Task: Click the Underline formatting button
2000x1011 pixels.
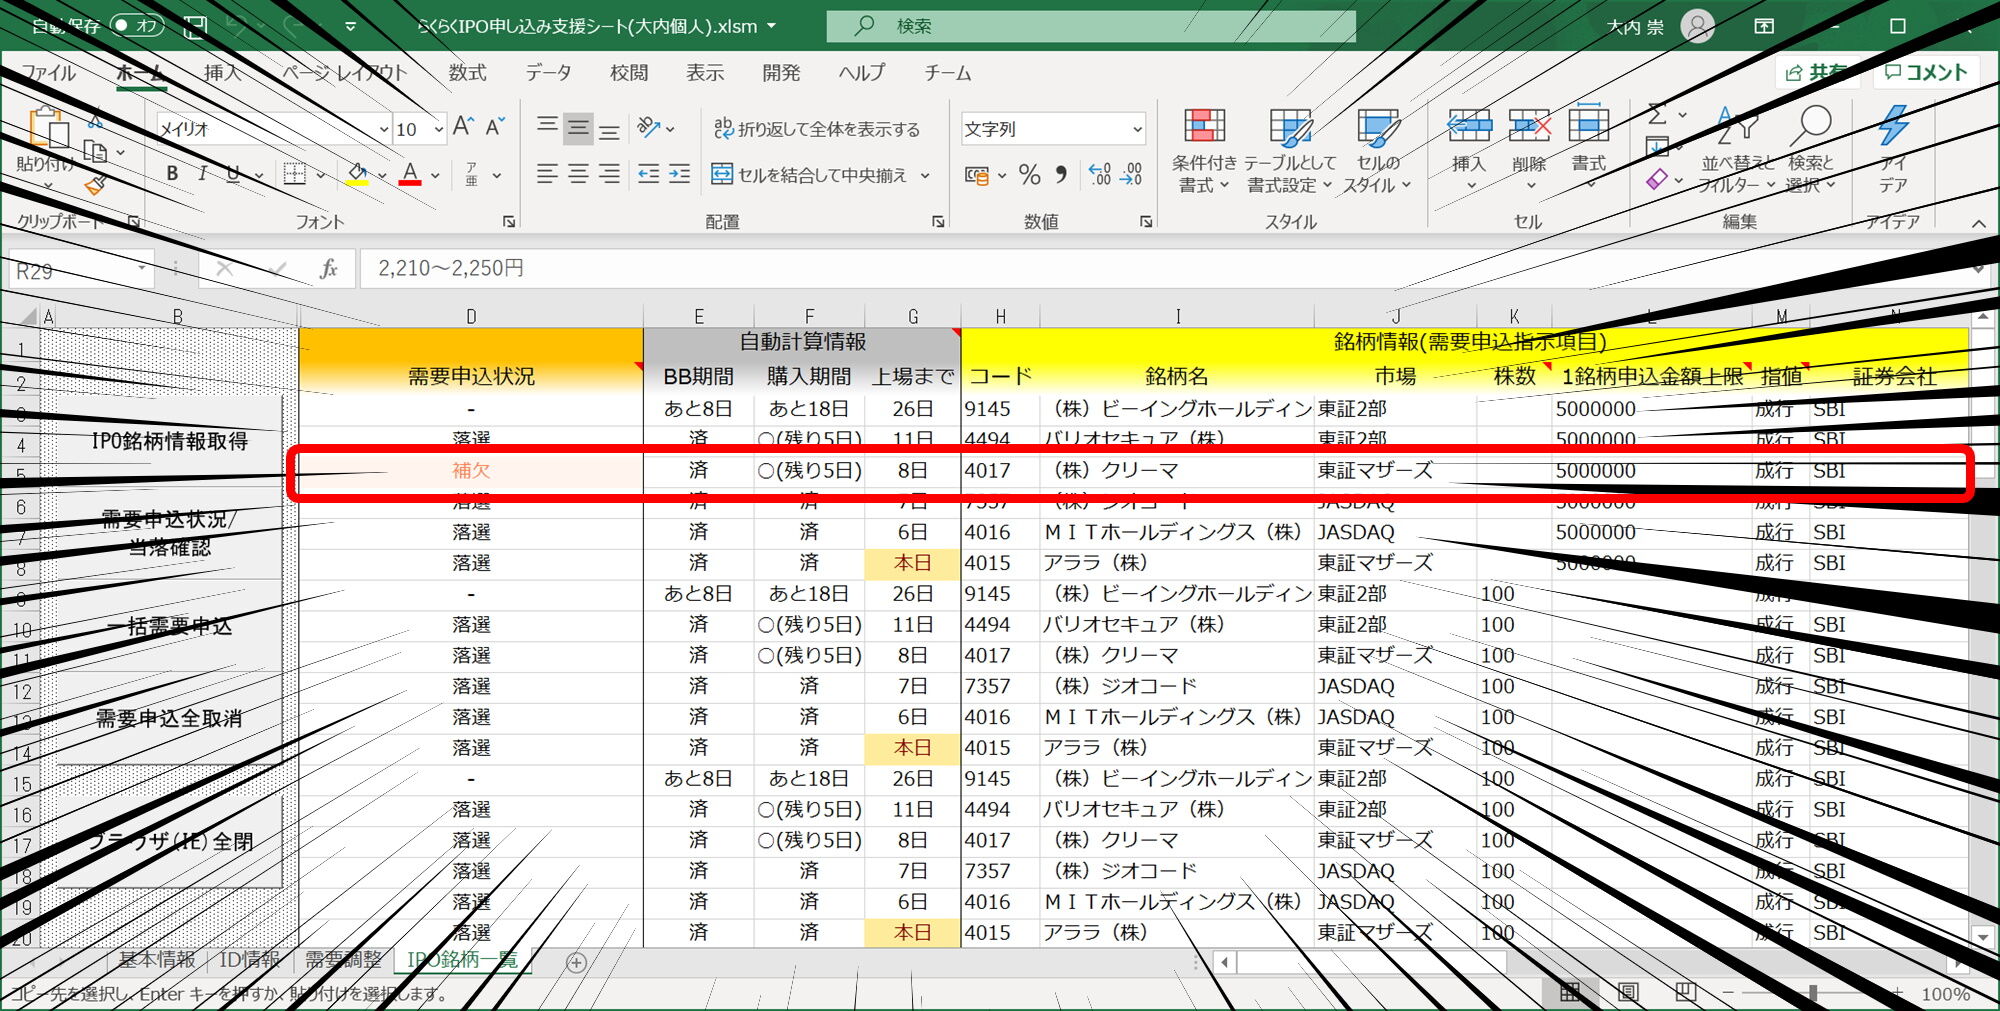Action: (x=233, y=174)
